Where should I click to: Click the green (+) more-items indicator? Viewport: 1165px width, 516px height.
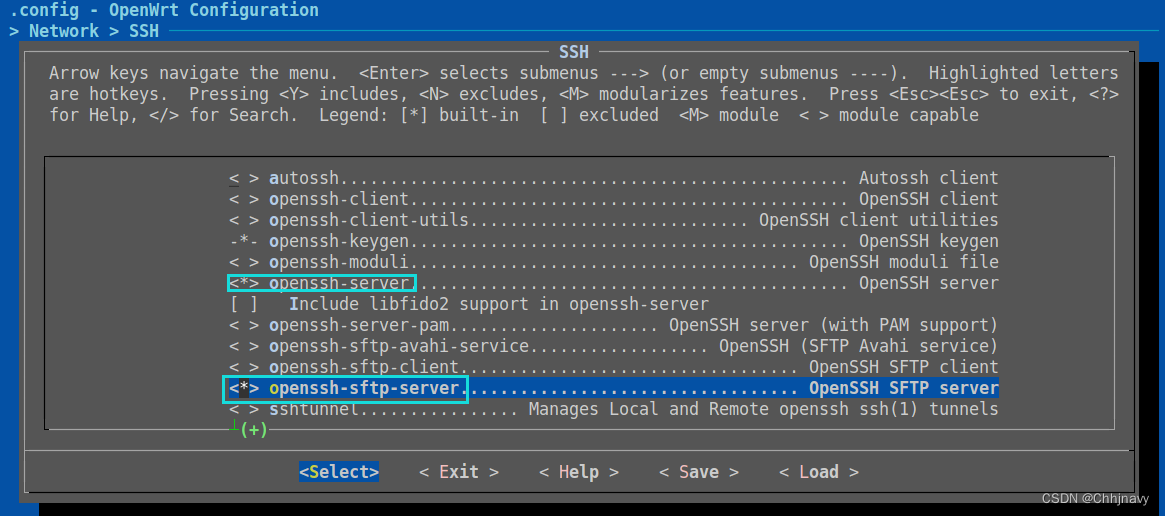(253, 430)
